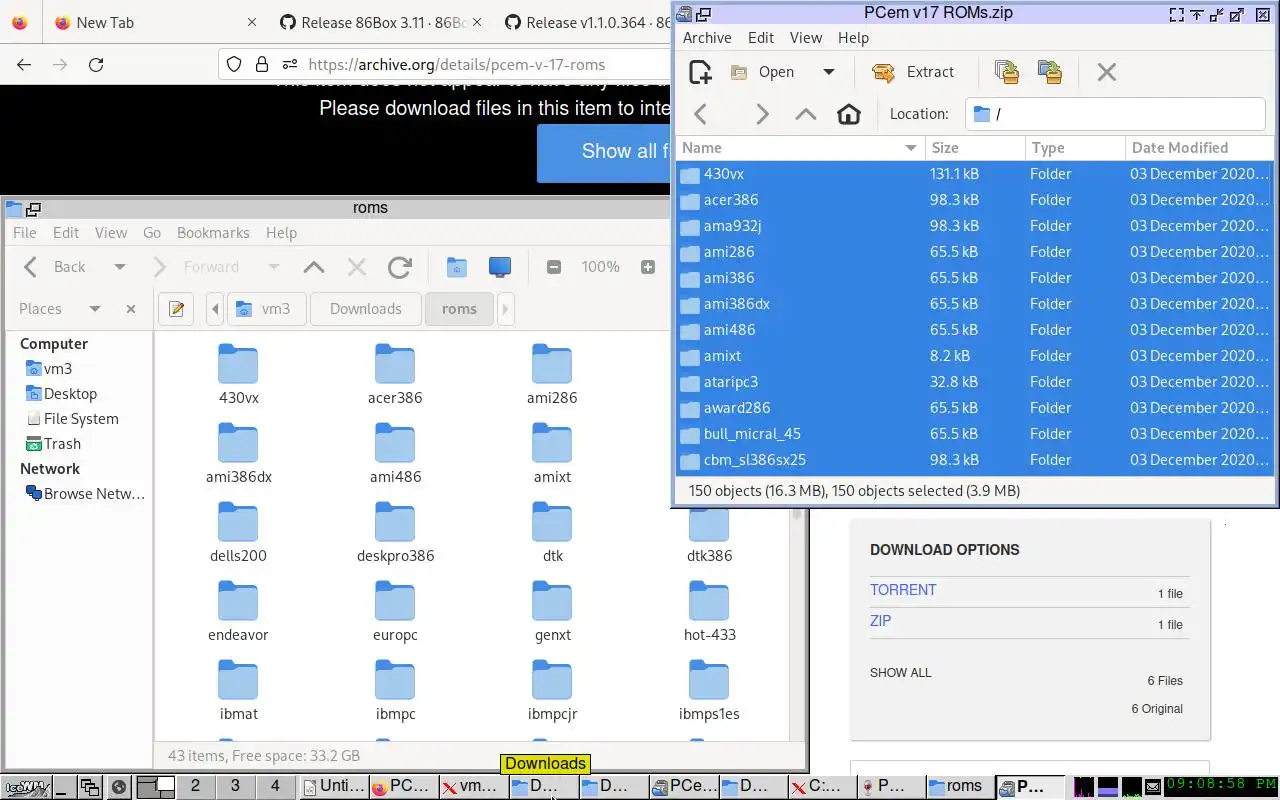Switch to the New Tab browser tab

pyautogui.click(x=150, y=22)
